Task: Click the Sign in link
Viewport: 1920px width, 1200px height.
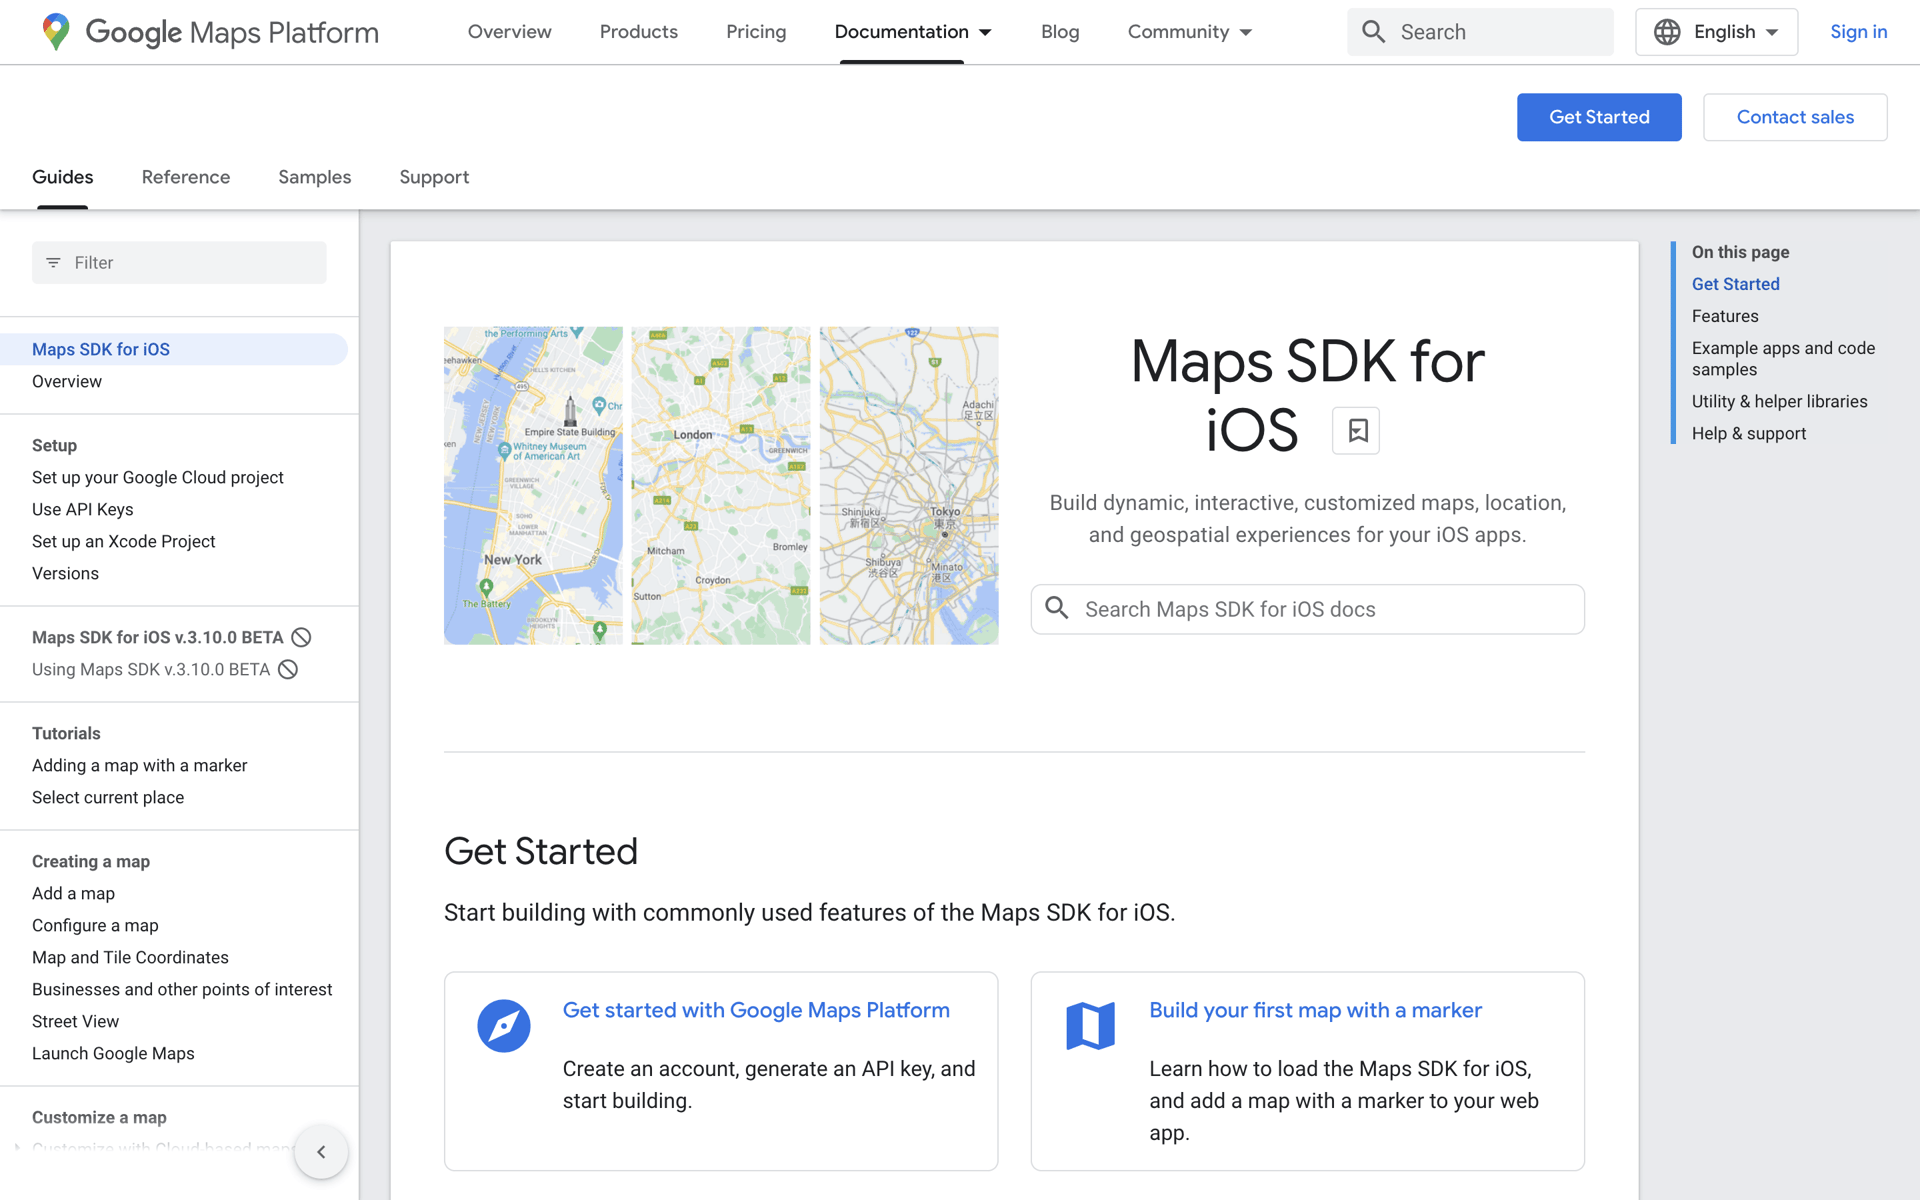Action: [x=1859, y=32]
